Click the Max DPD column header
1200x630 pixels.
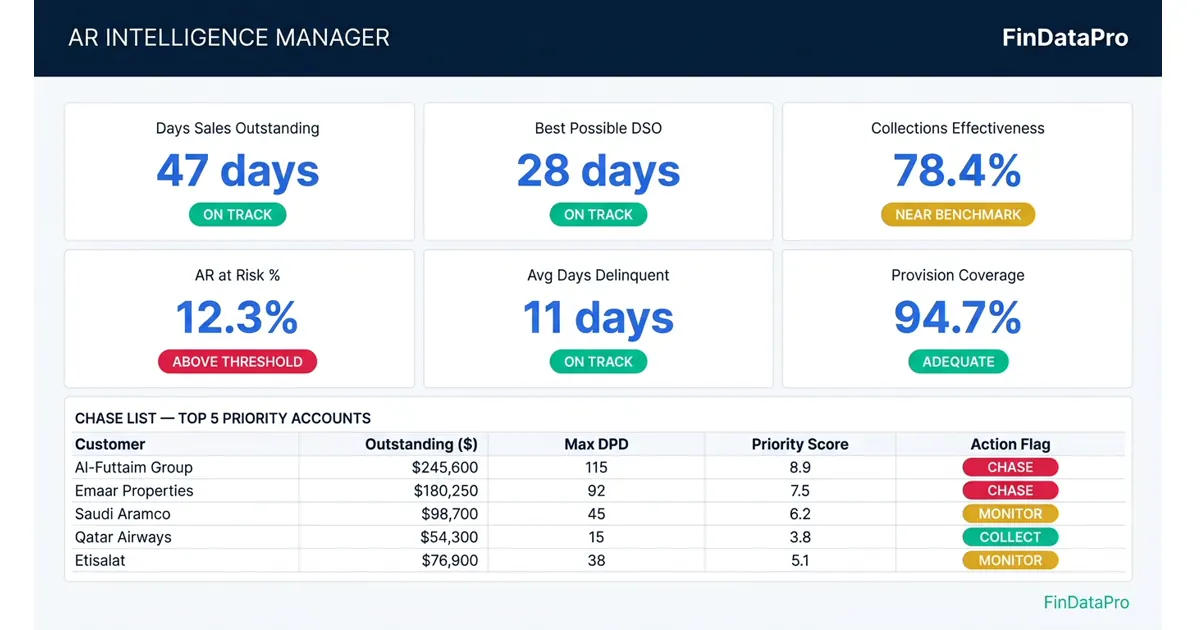pyautogui.click(x=596, y=444)
